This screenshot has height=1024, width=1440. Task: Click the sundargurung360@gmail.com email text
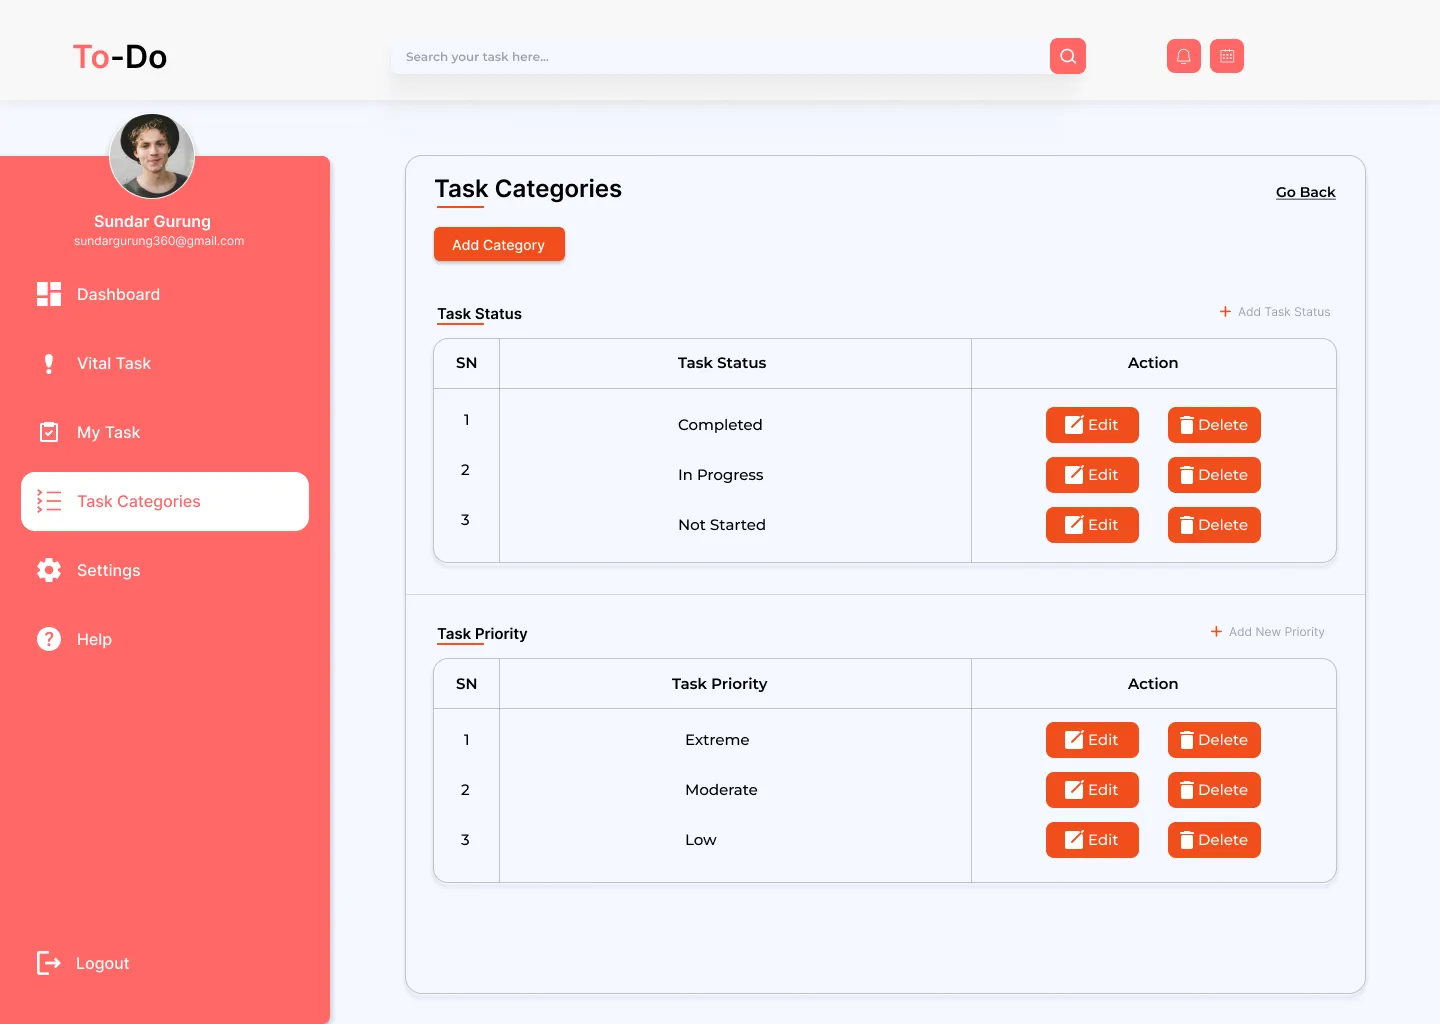pyautogui.click(x=159, y=241)
